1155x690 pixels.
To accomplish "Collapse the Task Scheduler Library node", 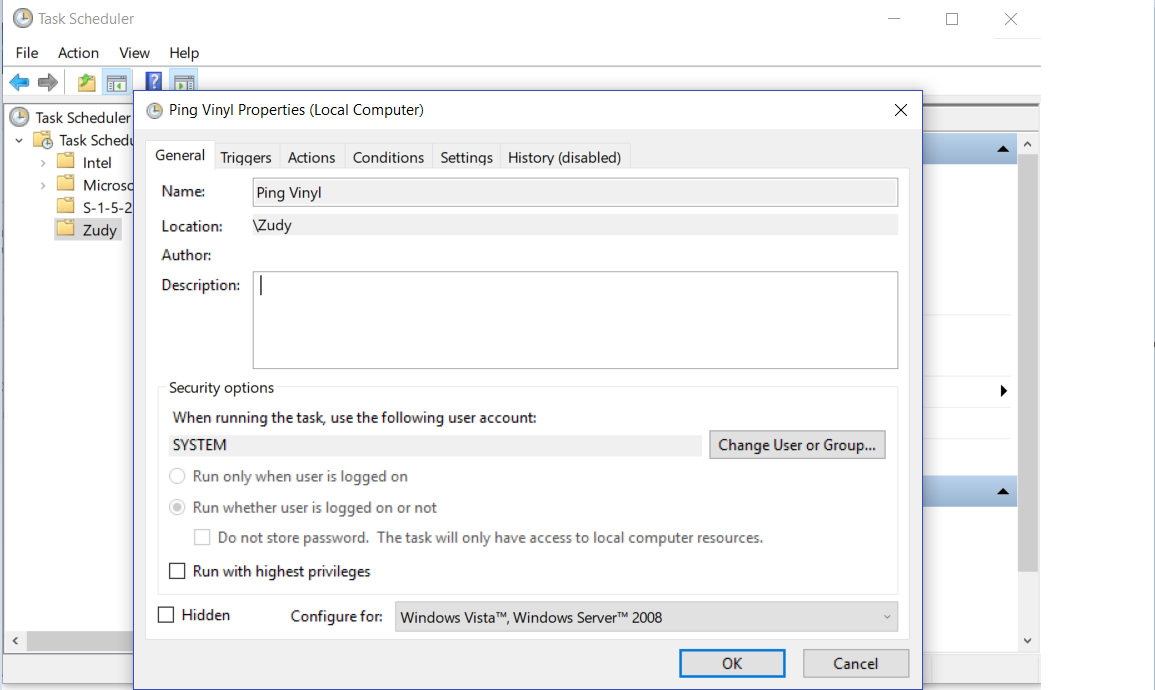I will pos(19,141).
